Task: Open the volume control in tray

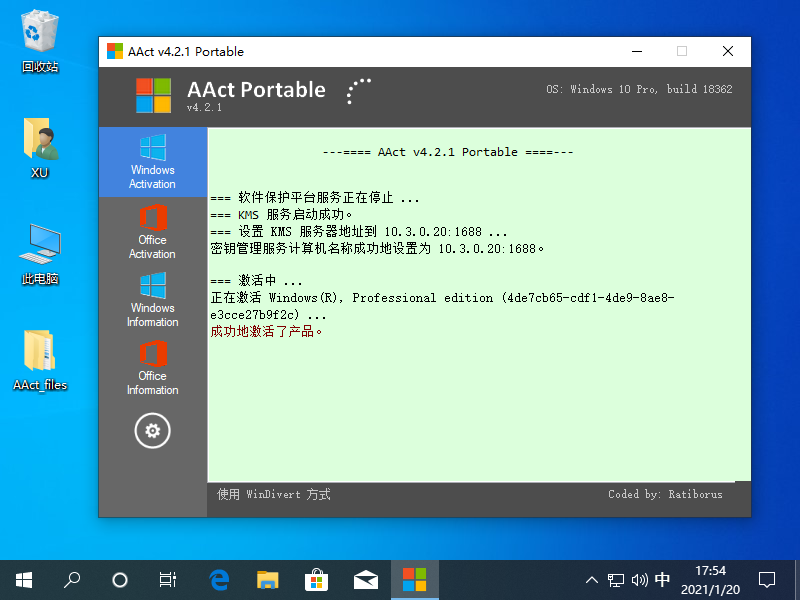Action: coord(640,580)
